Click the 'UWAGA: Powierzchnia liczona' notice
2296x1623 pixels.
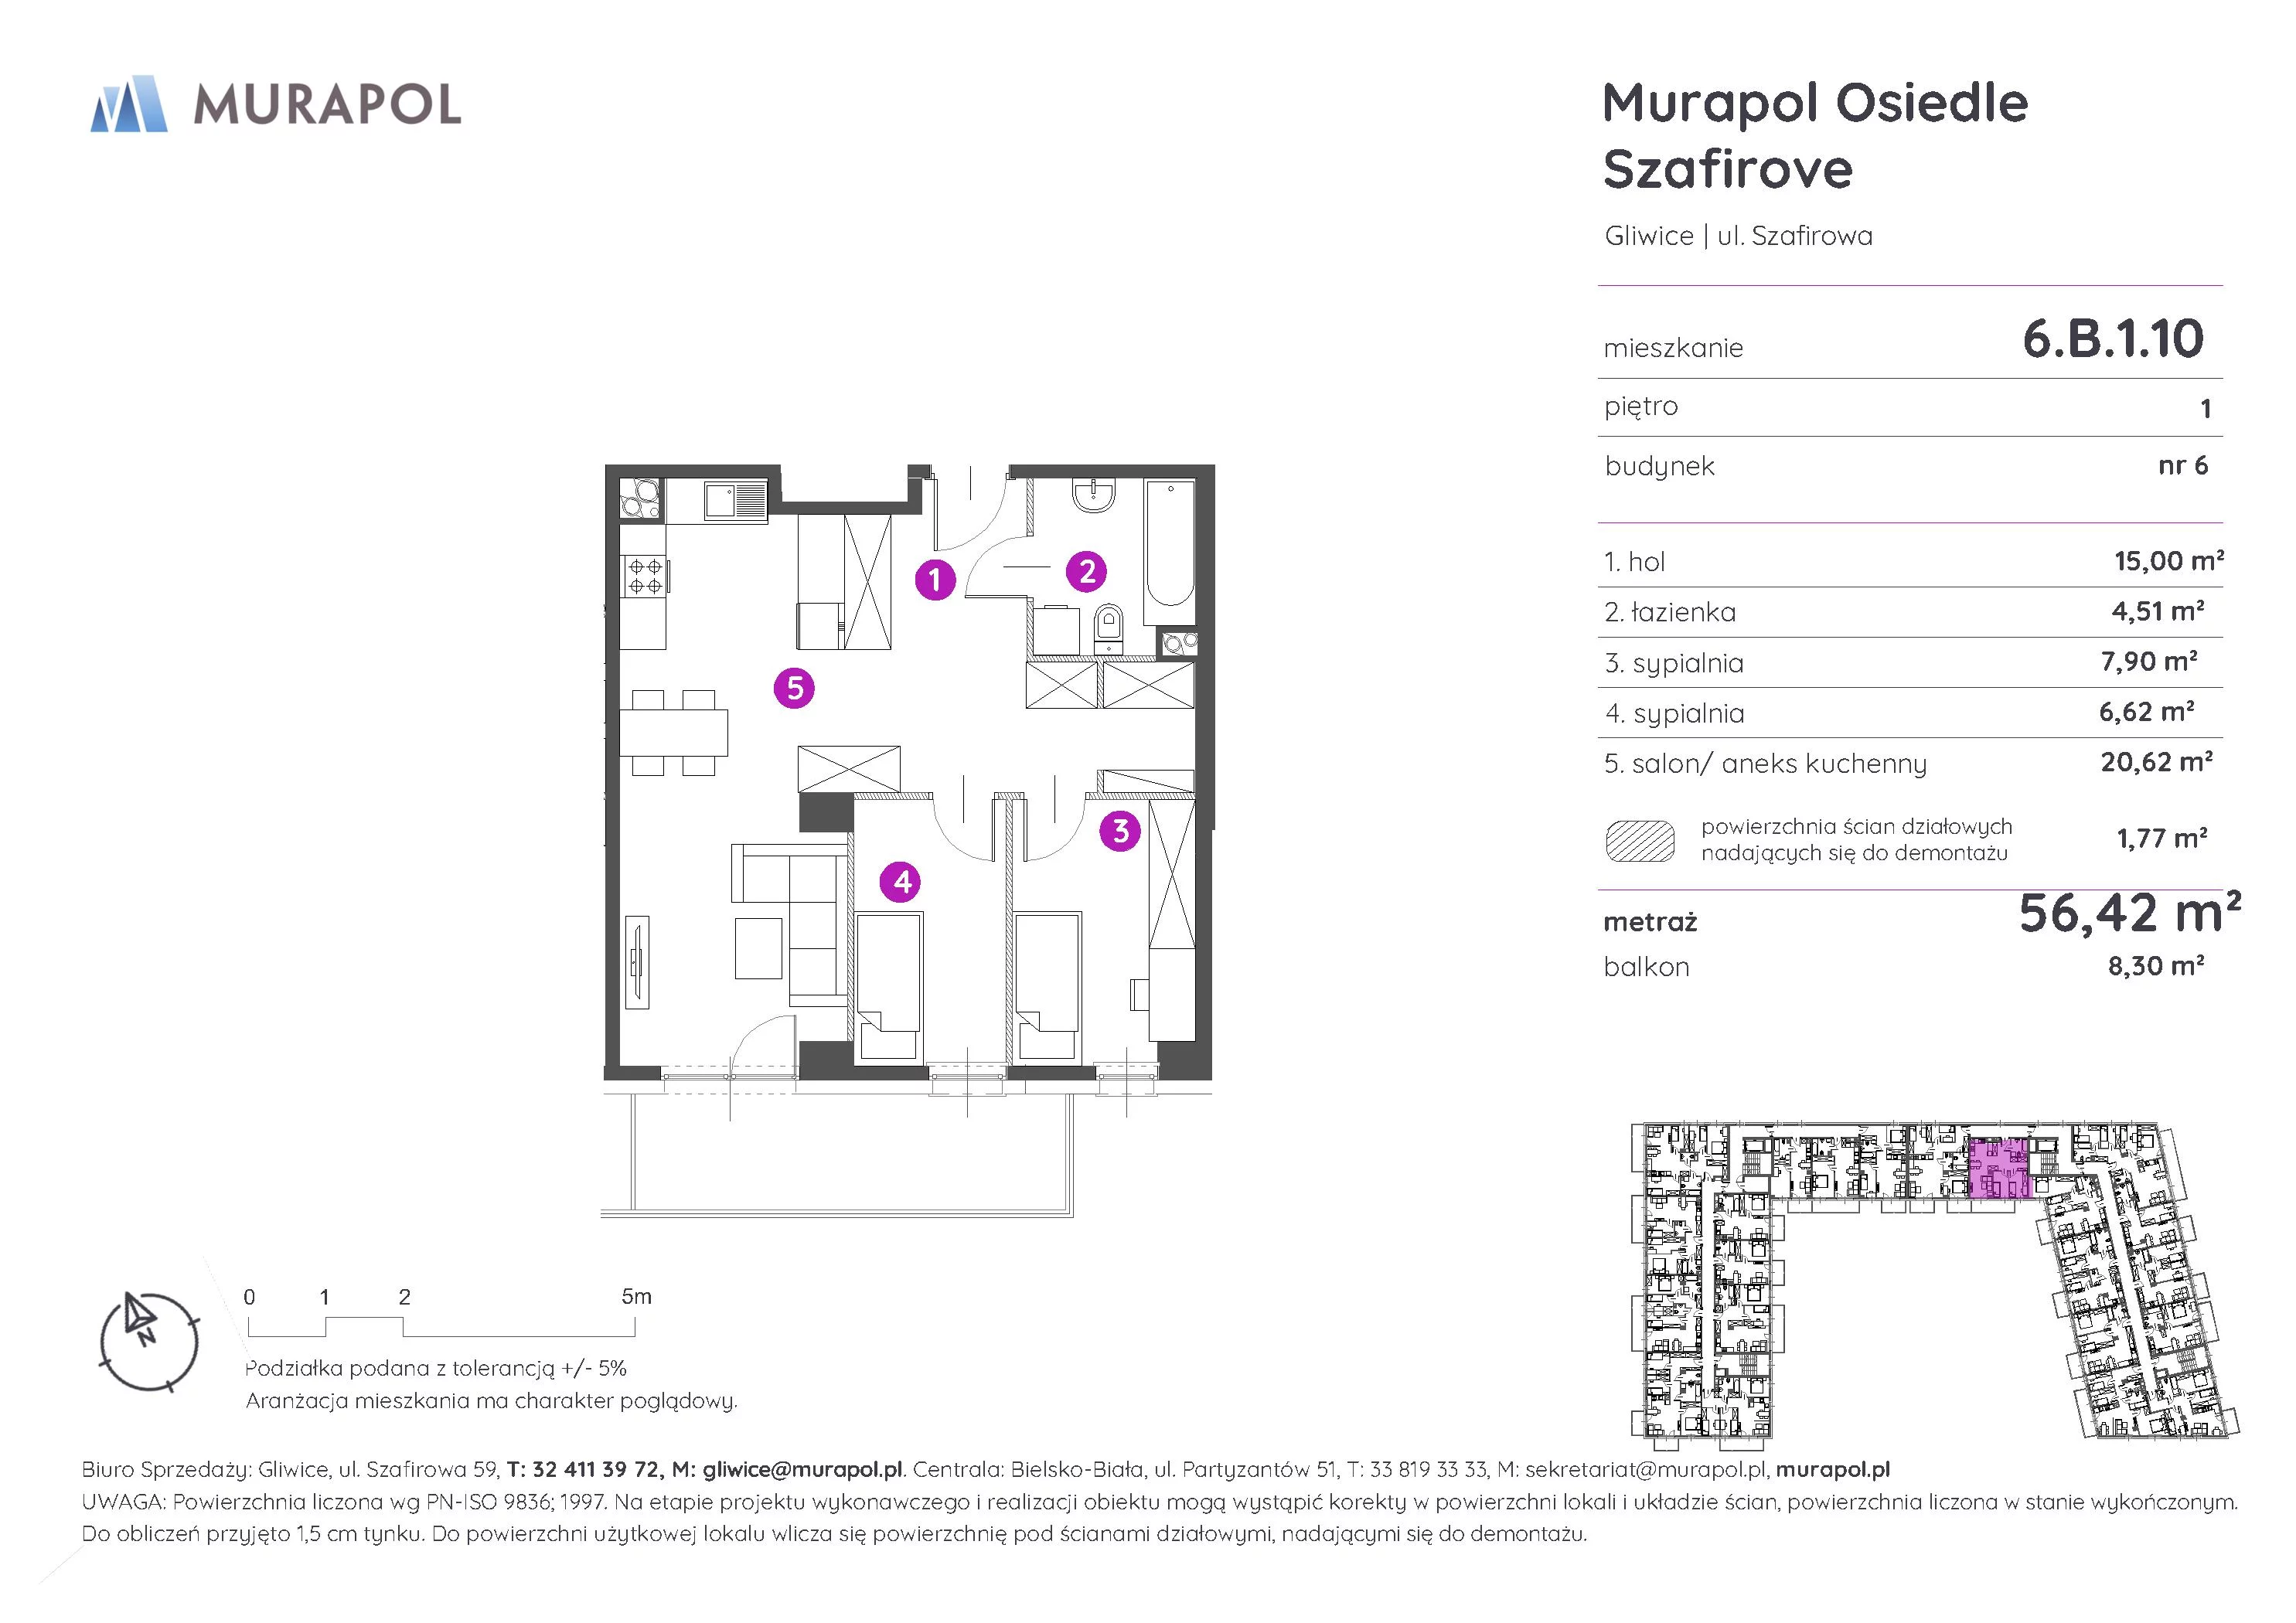(1159, 1502)
